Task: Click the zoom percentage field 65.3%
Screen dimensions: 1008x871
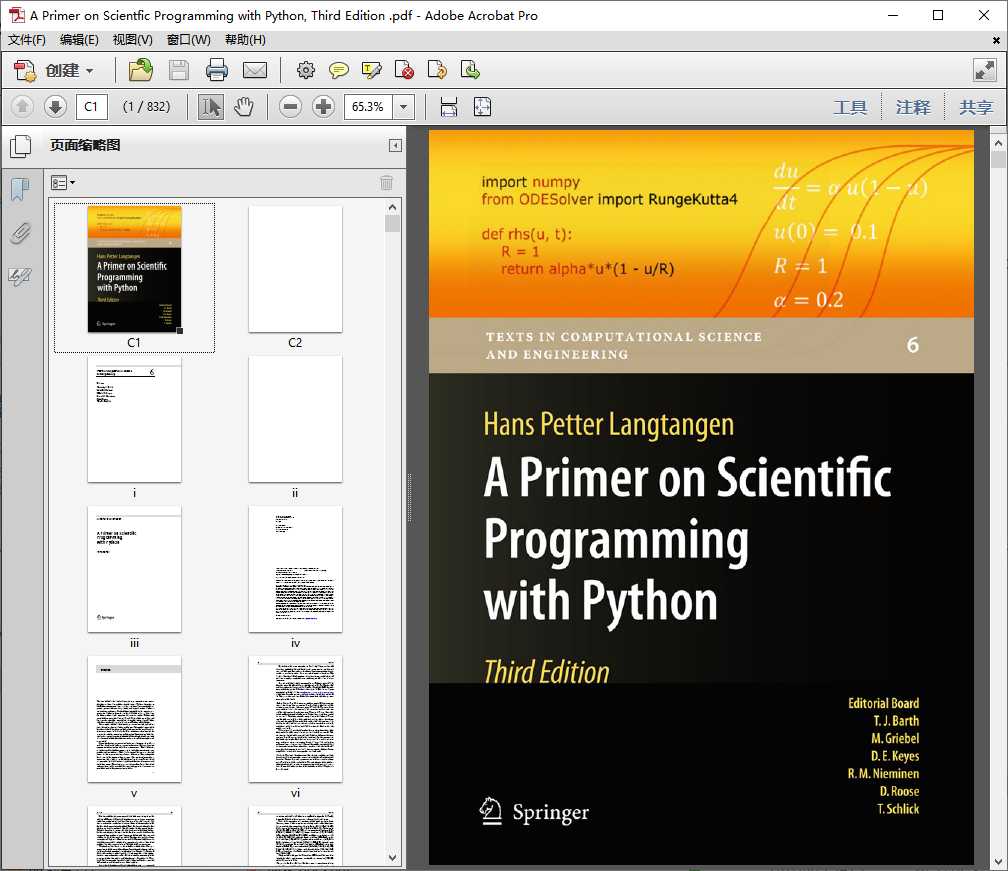Action: tap(368, 107)
